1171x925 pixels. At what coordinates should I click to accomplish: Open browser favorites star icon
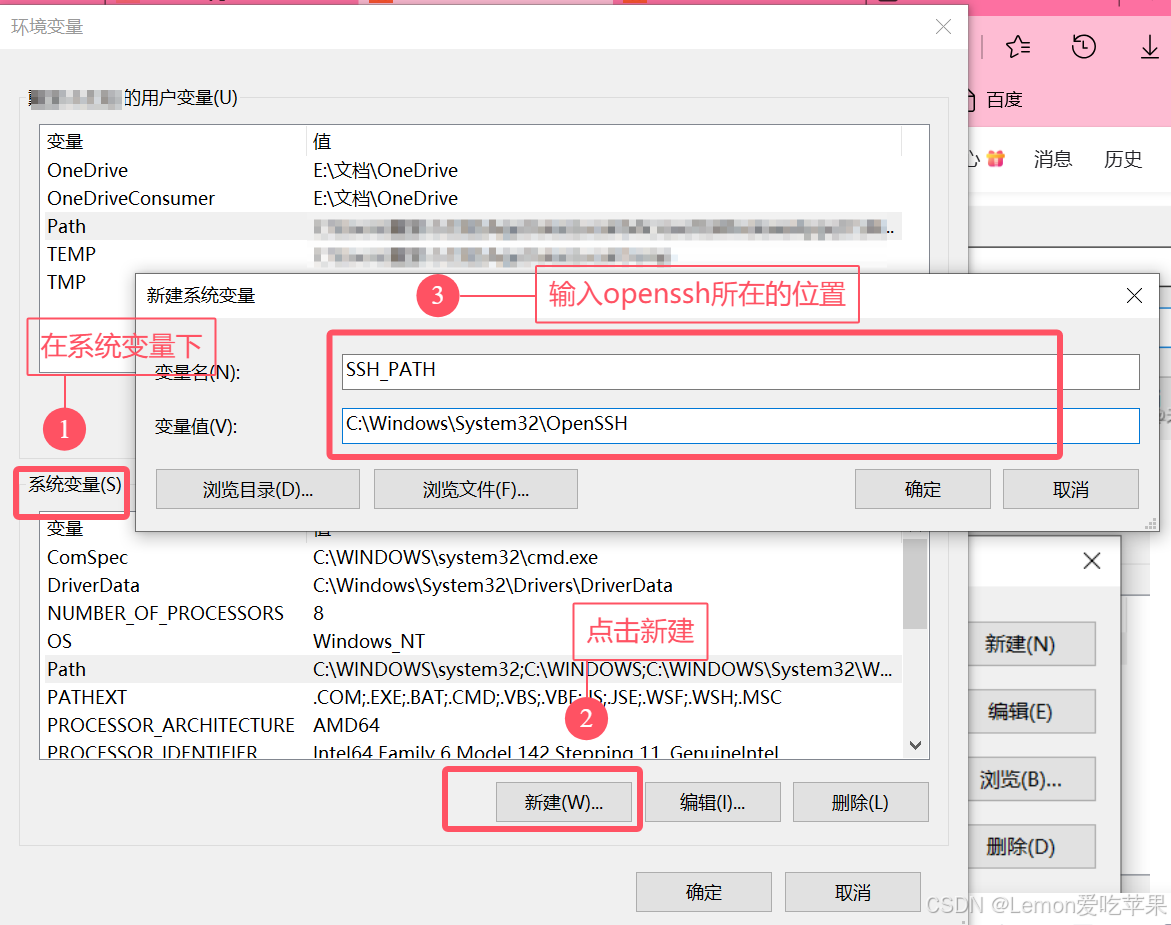[x=1017, y=47]
